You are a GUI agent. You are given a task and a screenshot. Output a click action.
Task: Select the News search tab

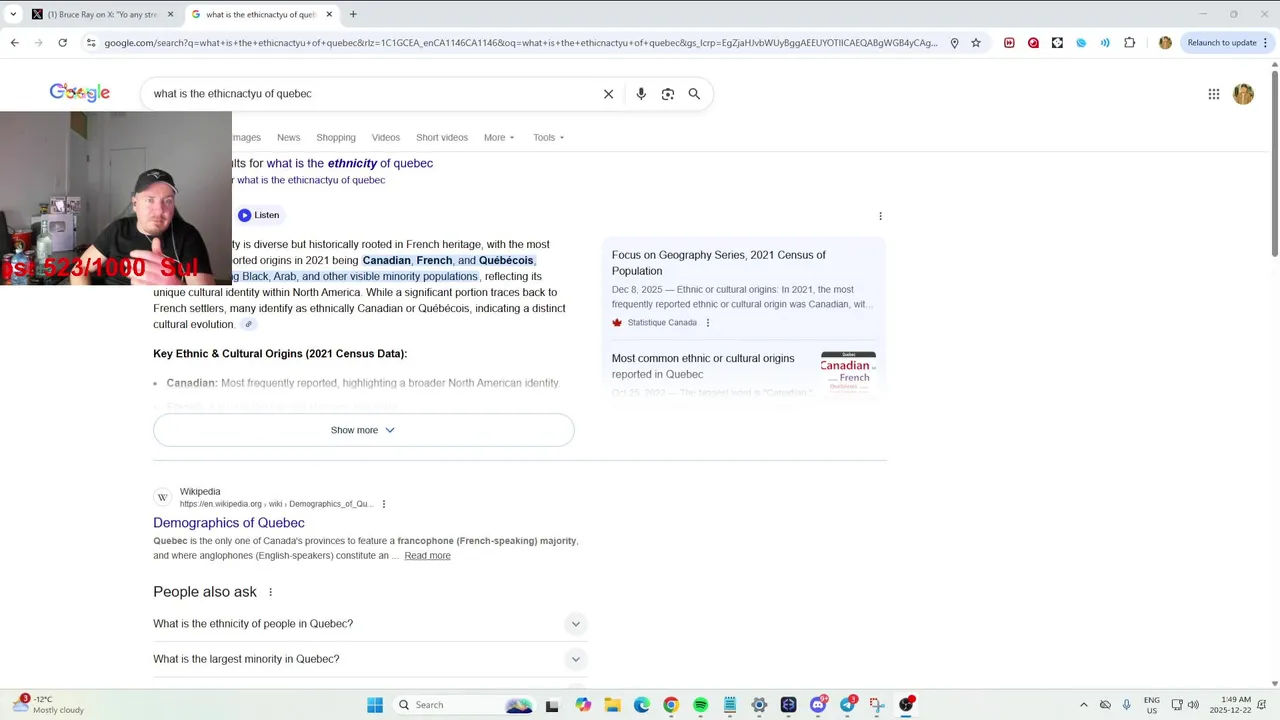tap(288, 137)
